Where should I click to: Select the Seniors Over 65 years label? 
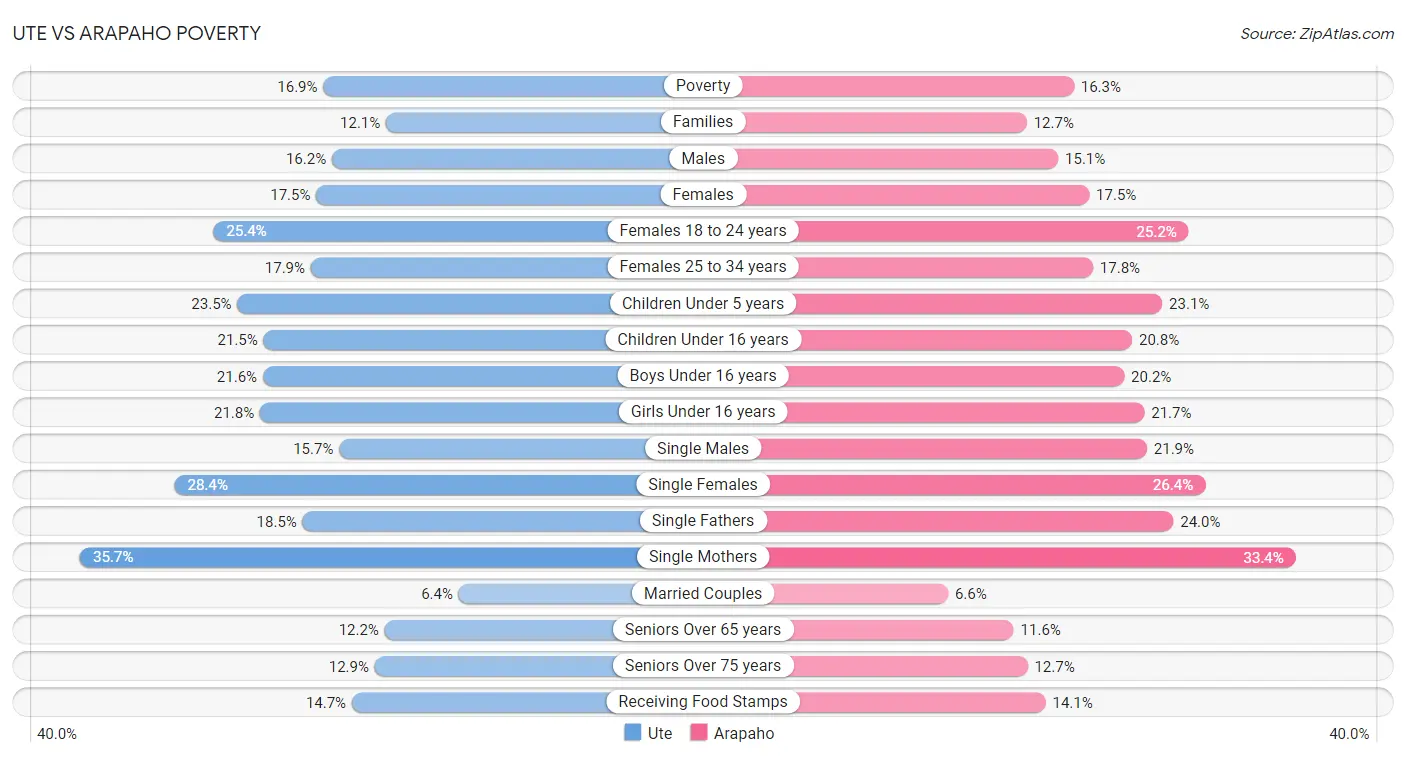coord(703,630)
